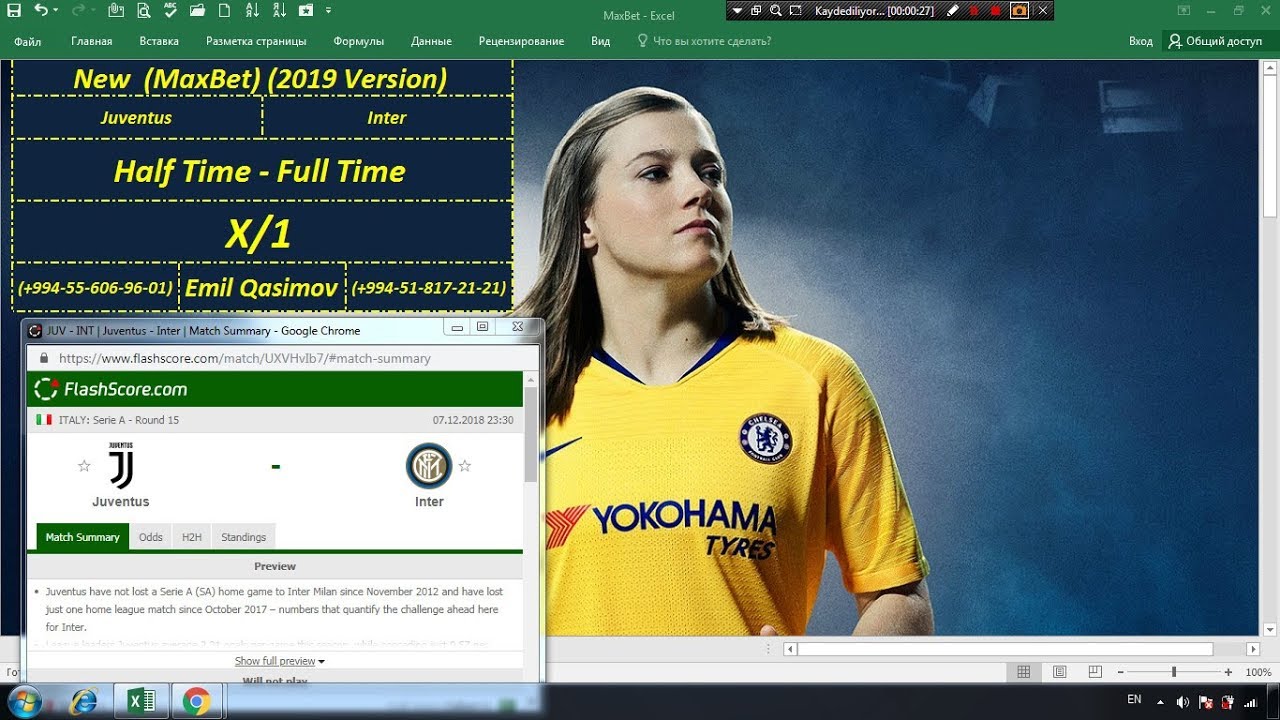The image size is (1280, 720).
Task: Select the Emil Qasimov cell
Action: point(262,288)
